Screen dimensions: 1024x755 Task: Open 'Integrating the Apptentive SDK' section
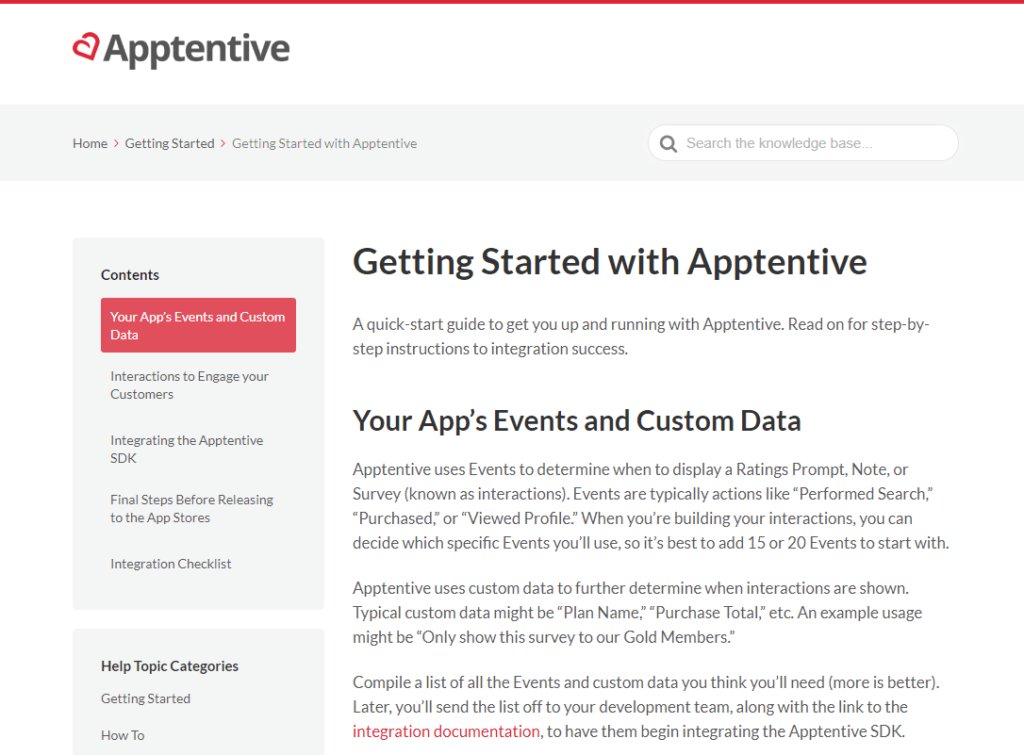pyautogui.click(x=186, y=448)
